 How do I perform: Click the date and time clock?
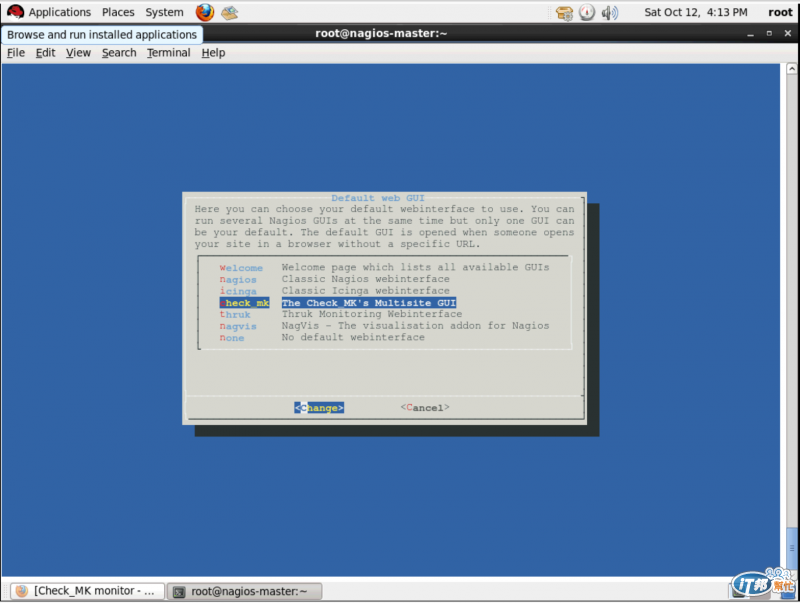pos(695,12)
